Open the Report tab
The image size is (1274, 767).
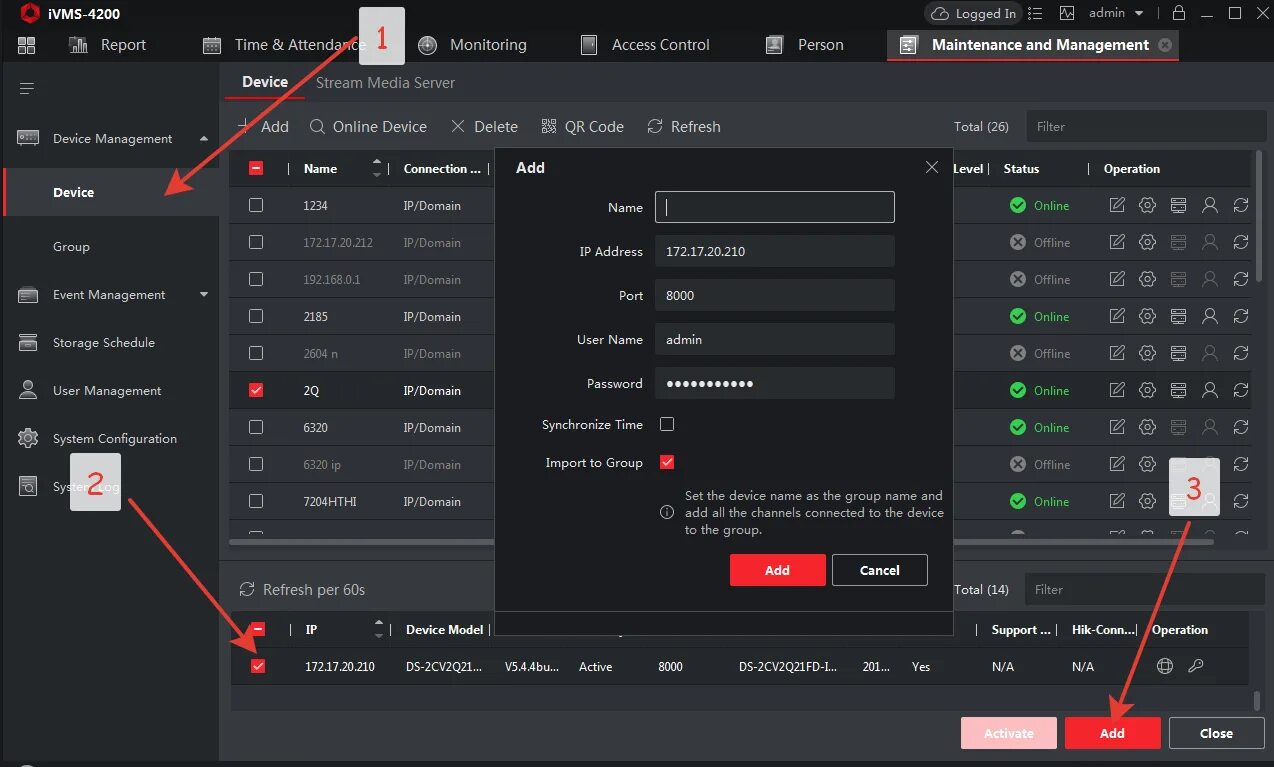tap(108, 45)
